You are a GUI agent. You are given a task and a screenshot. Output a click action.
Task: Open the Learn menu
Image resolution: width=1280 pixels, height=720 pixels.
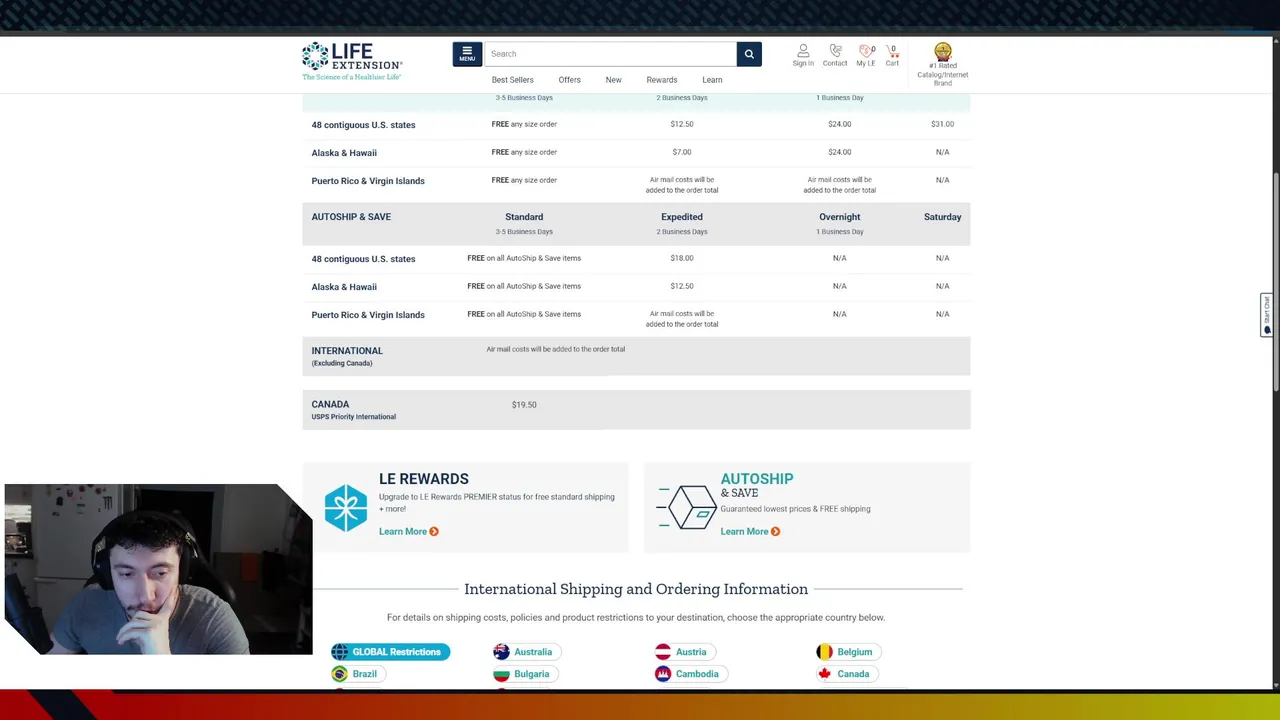click(x=712, y=80)
